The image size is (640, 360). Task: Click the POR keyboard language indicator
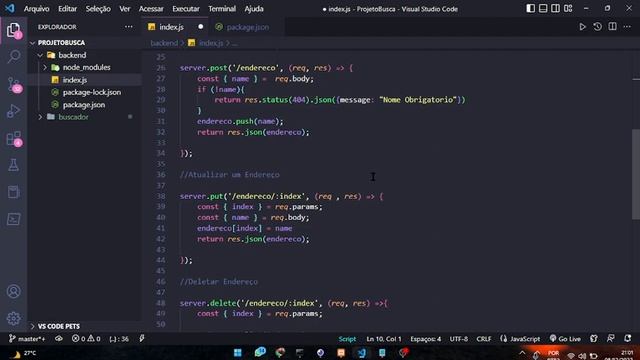(553, 354)
